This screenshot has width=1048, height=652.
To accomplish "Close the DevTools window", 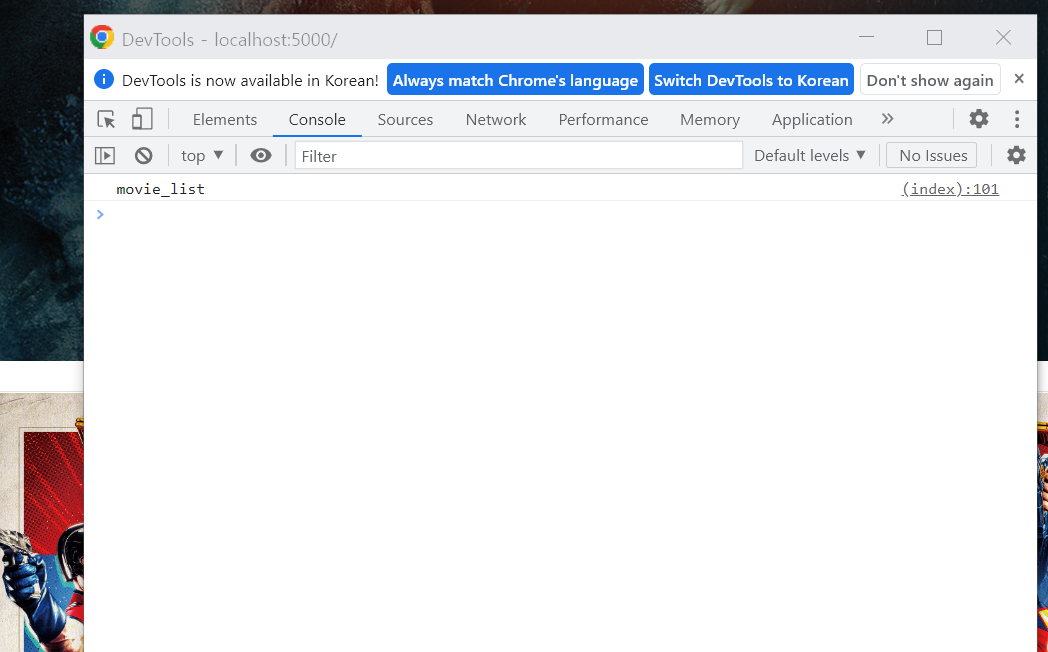I will click(x=1003, y=37).
